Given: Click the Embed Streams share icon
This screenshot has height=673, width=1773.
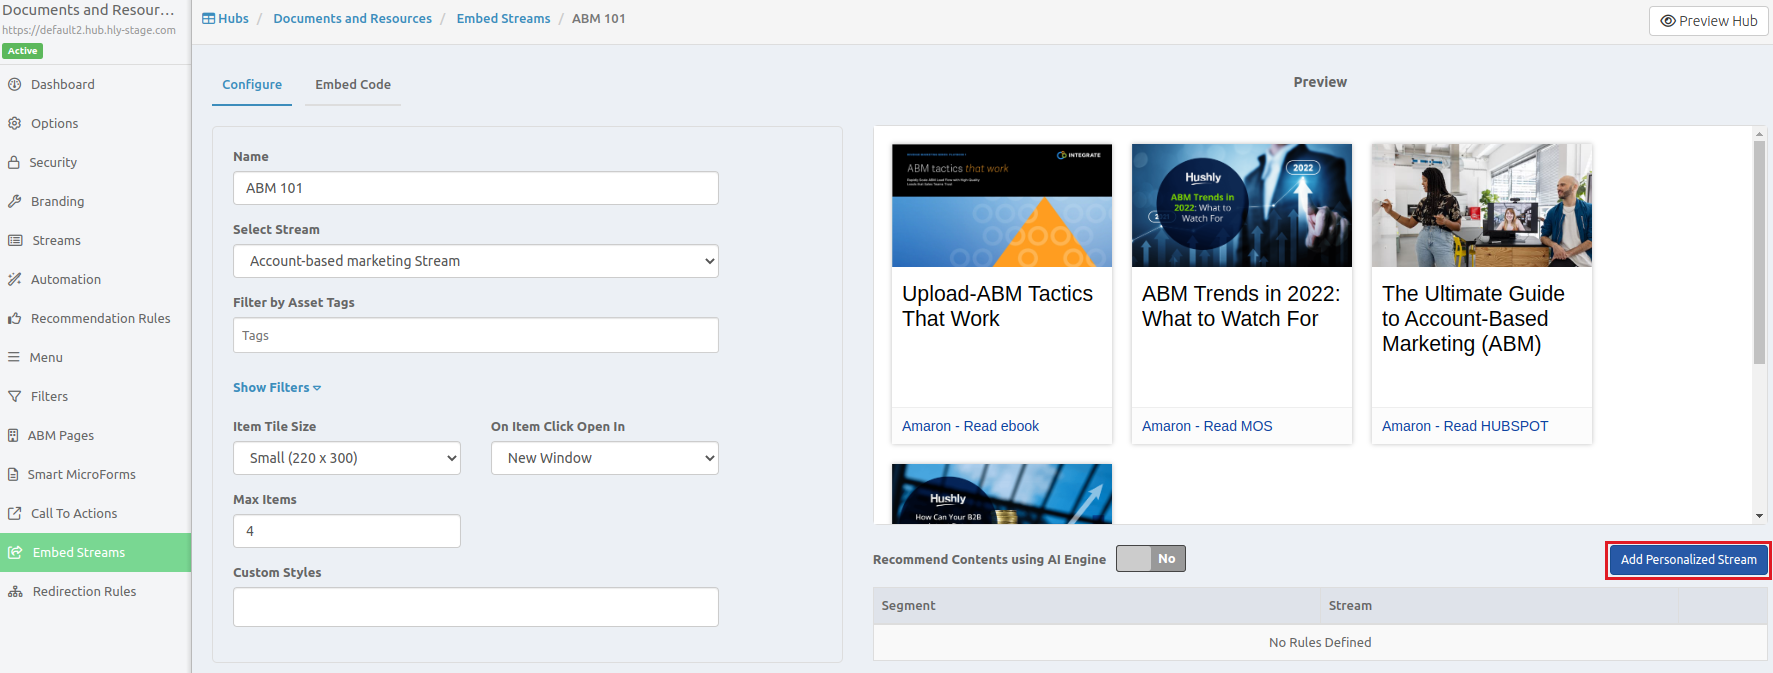Looking at the screenshot, I should click(16, 553).
